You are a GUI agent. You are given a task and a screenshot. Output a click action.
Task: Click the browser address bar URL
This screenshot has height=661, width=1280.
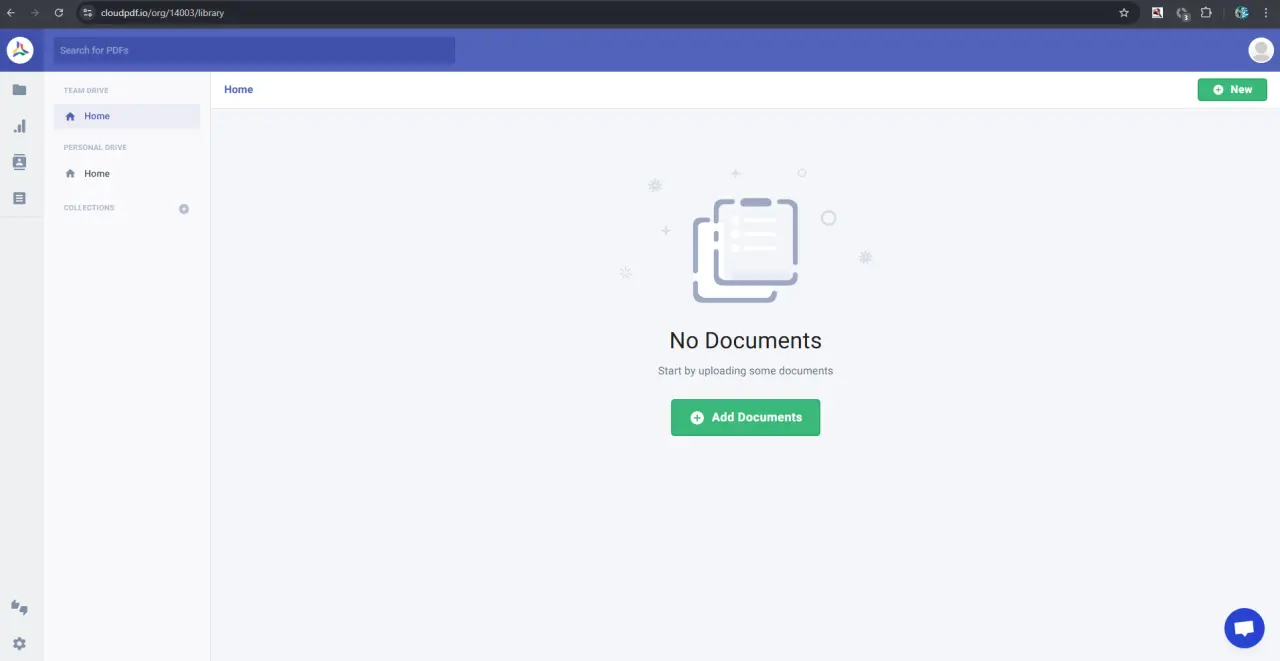click(162, 13)
